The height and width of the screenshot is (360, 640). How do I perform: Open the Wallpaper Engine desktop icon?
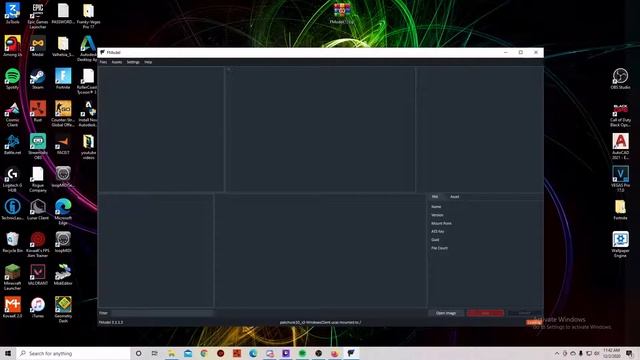click(620, 244)
